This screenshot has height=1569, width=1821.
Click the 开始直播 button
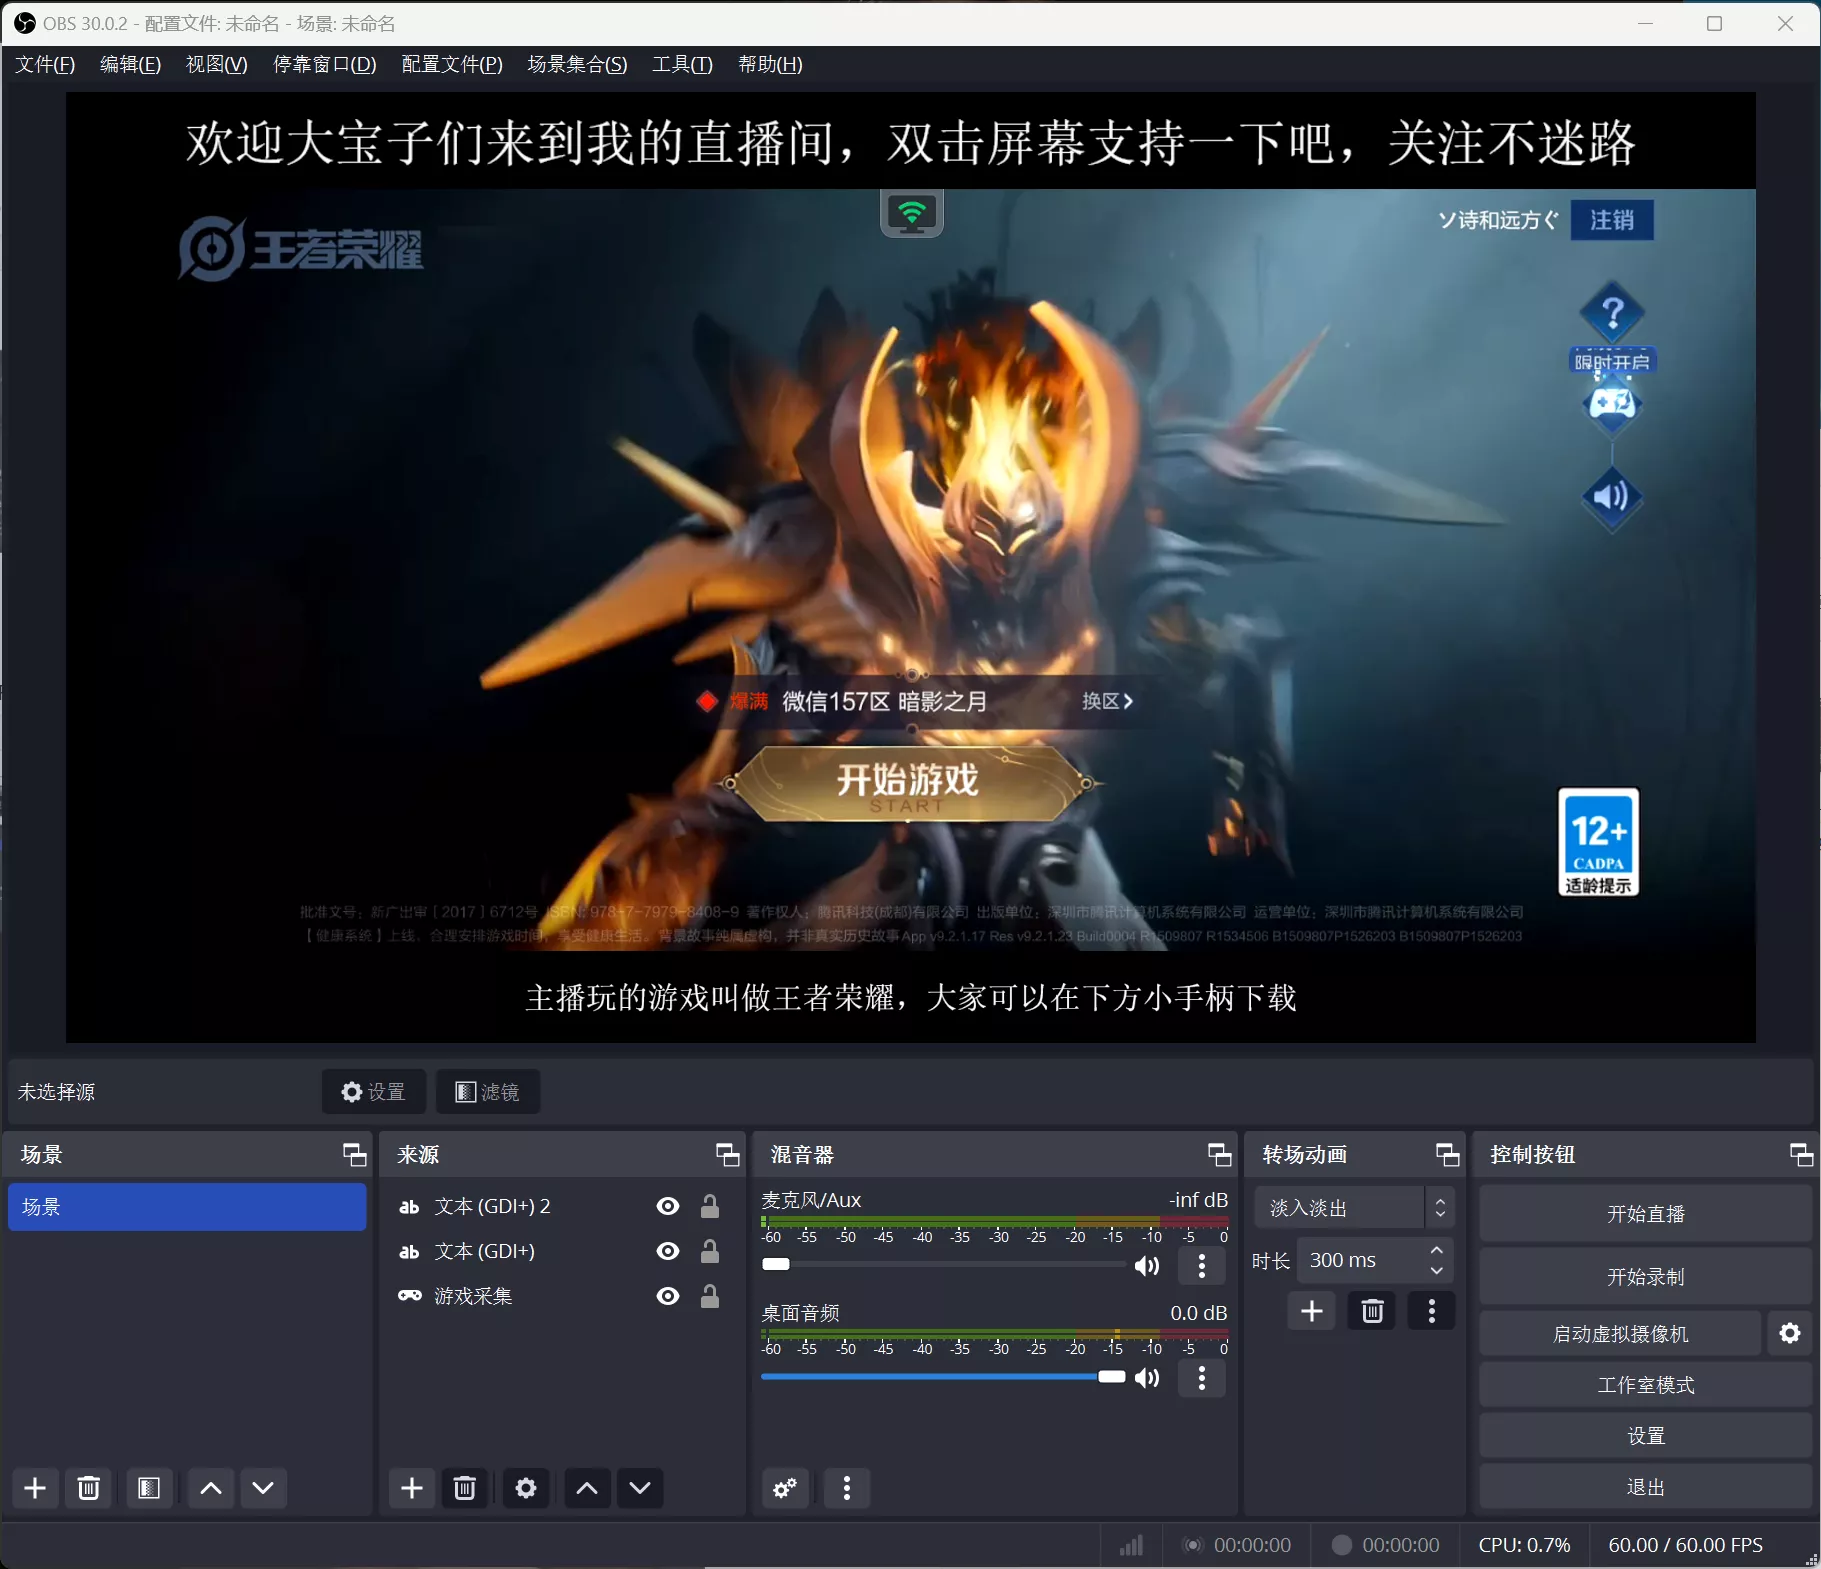(x=1645, y=1214)
